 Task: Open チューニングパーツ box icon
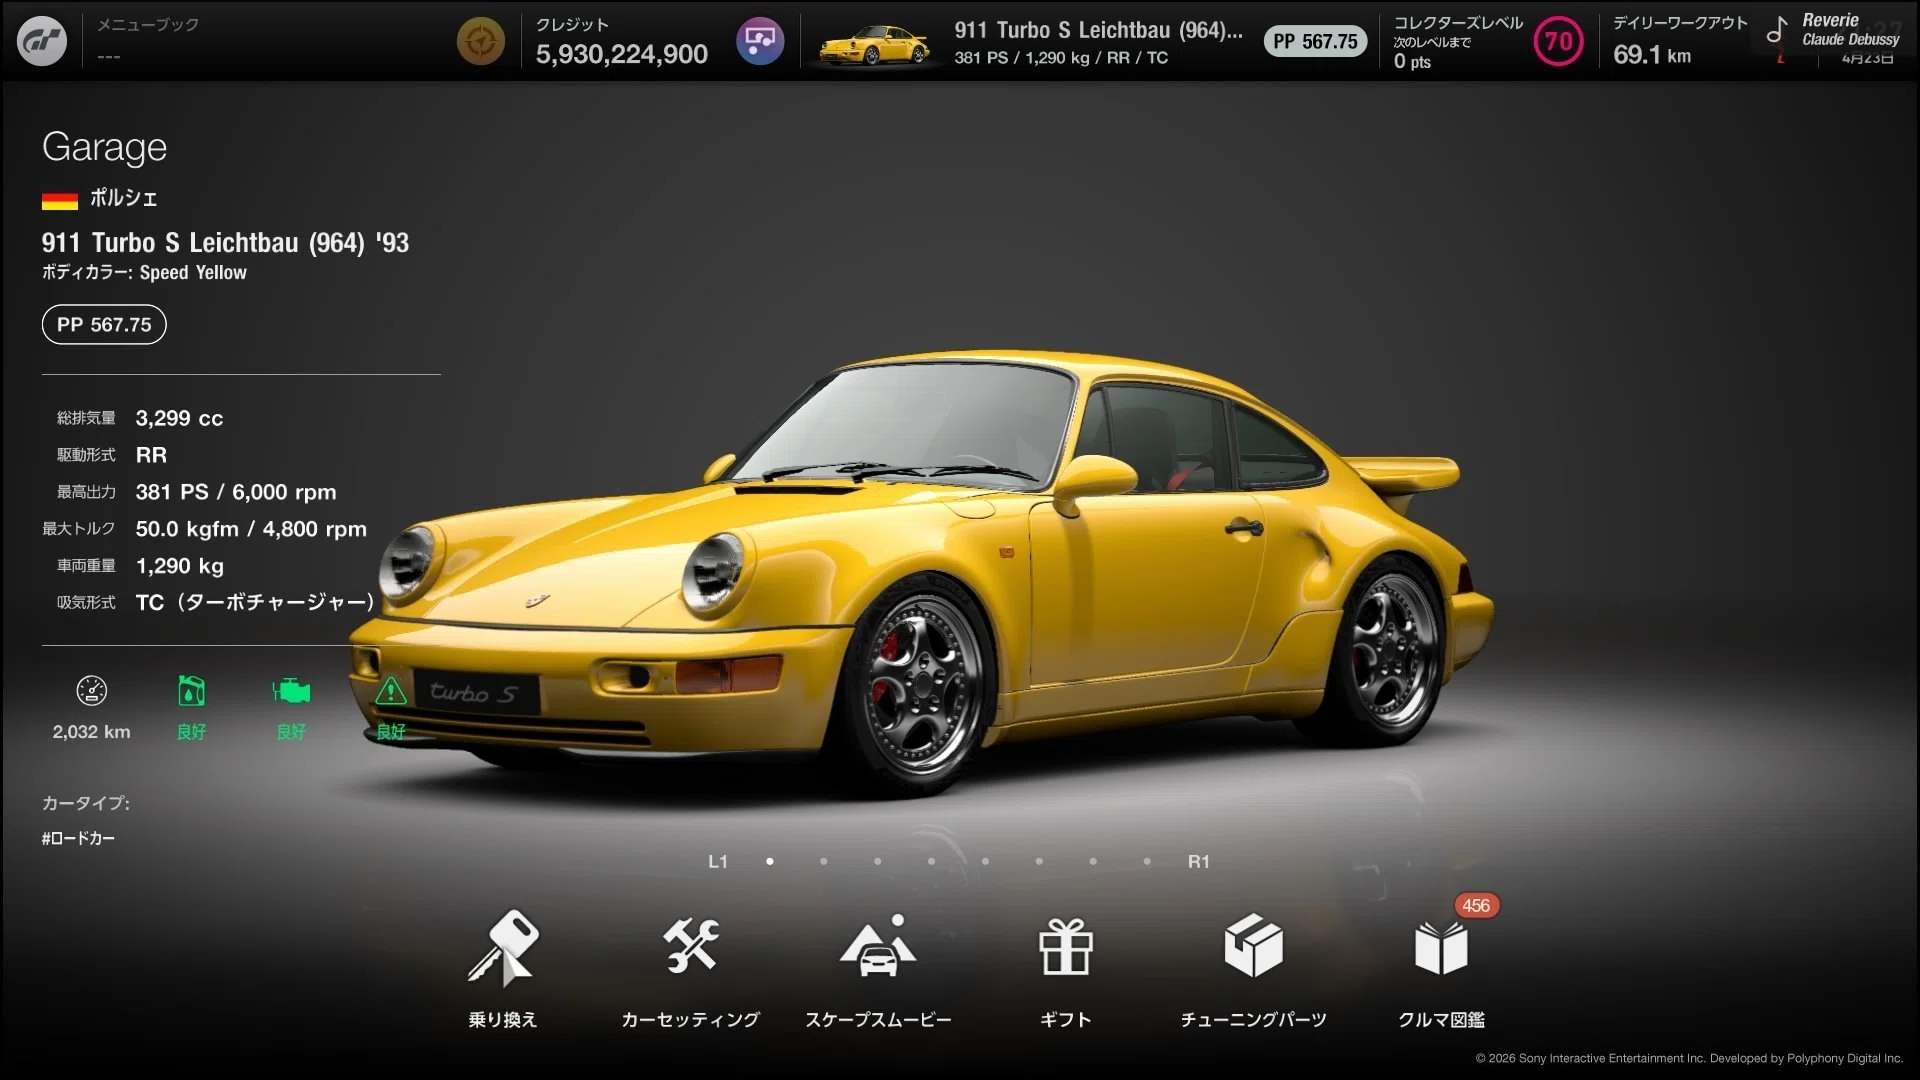tap(1253, 945)
